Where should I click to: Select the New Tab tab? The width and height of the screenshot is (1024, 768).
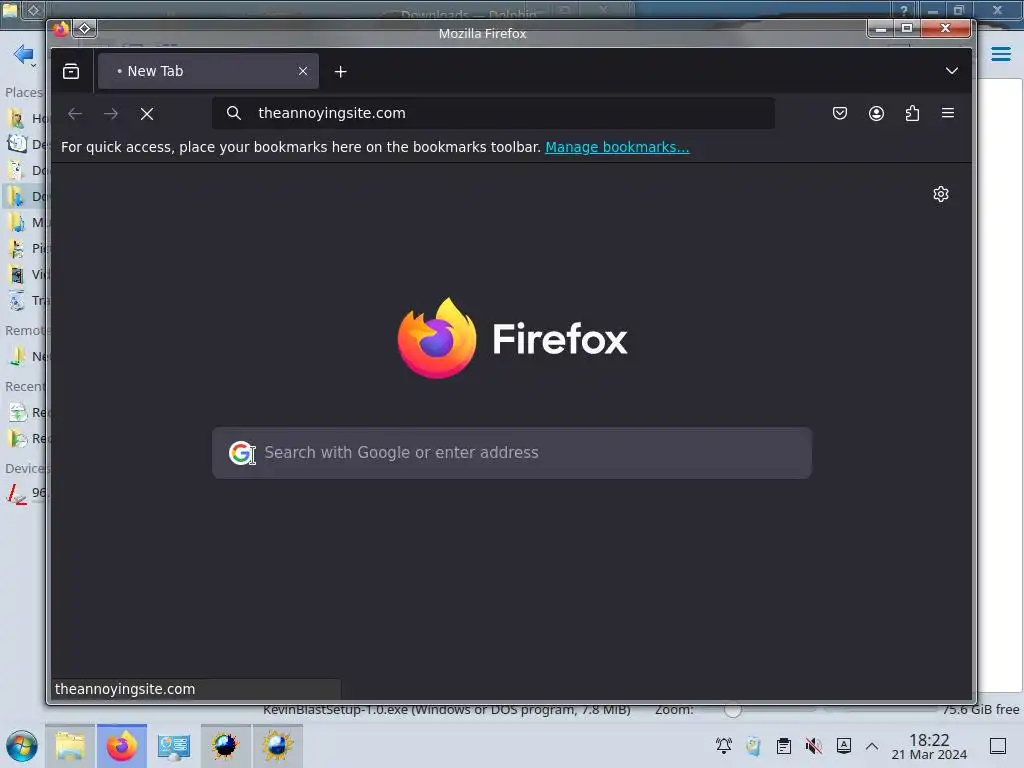208,71
